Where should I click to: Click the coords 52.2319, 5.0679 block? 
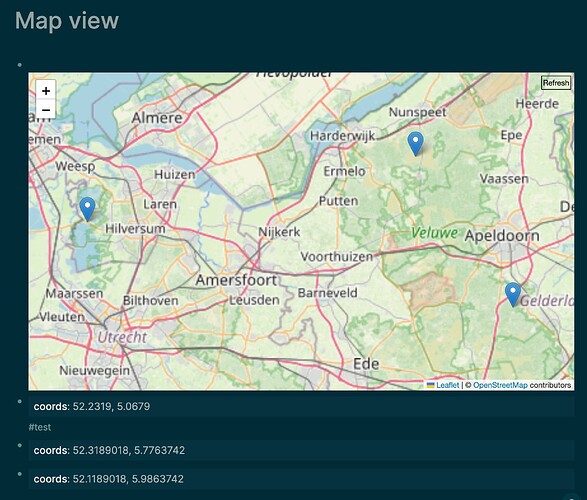[301, 406]
